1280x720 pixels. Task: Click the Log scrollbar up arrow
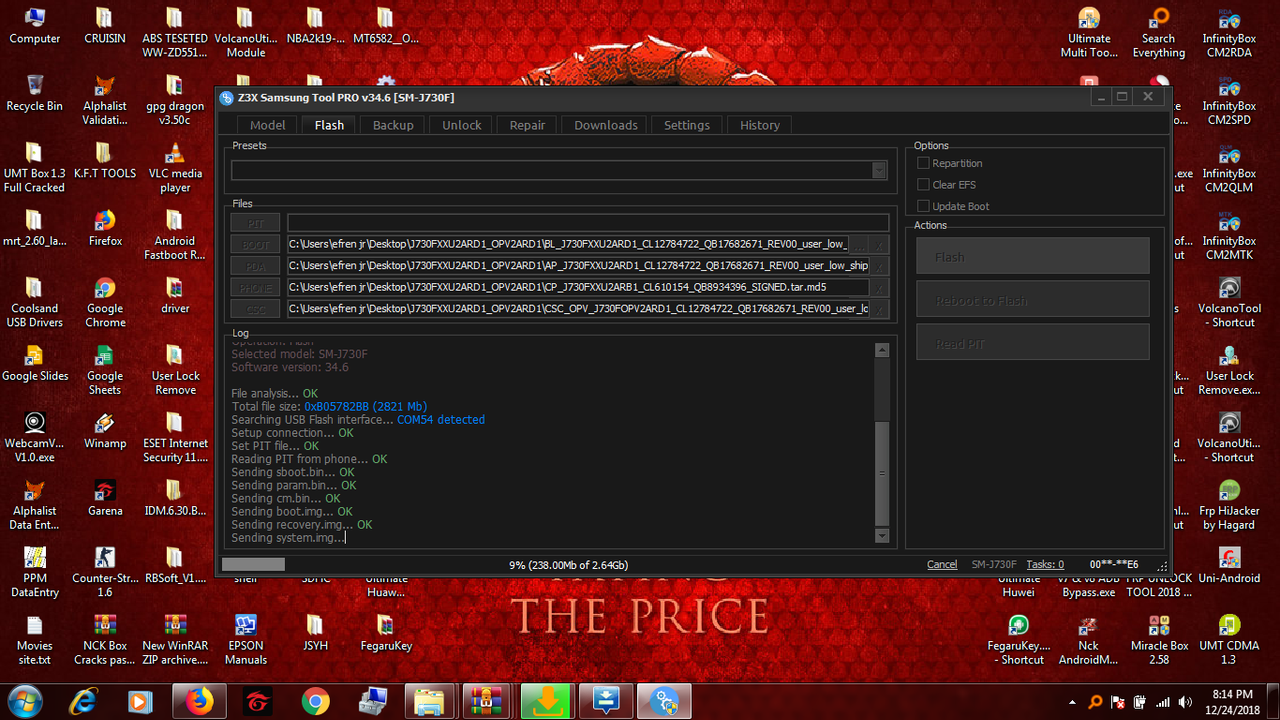tap(881, 350)
